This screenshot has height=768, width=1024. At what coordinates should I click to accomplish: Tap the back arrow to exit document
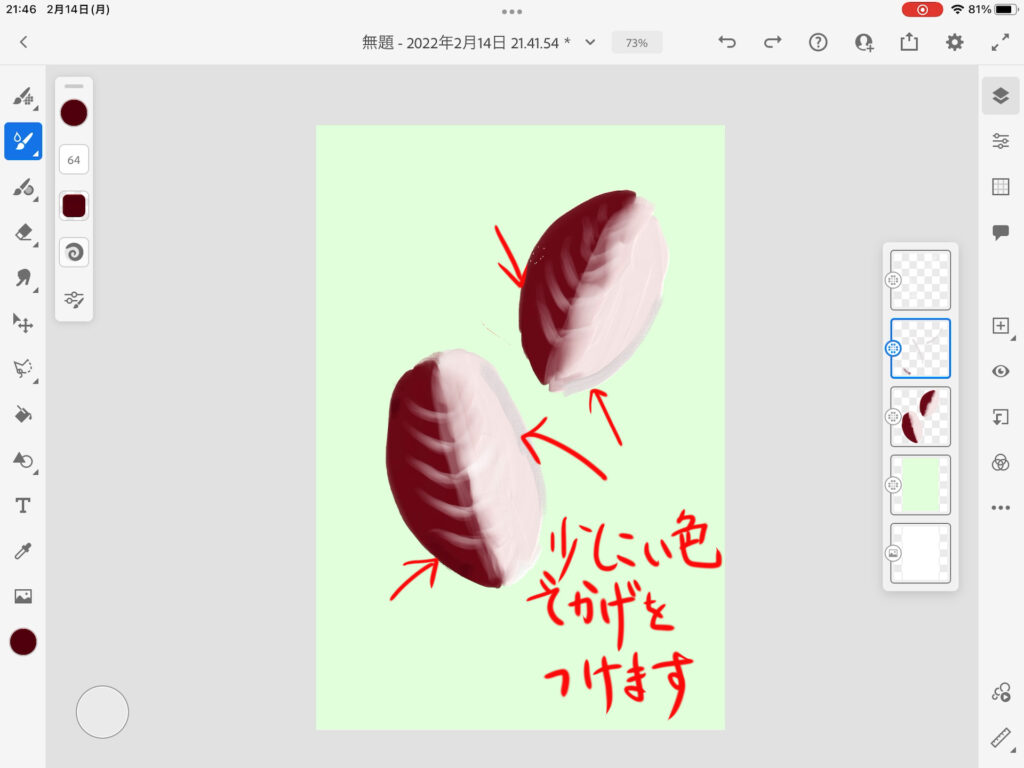point(24,42)
